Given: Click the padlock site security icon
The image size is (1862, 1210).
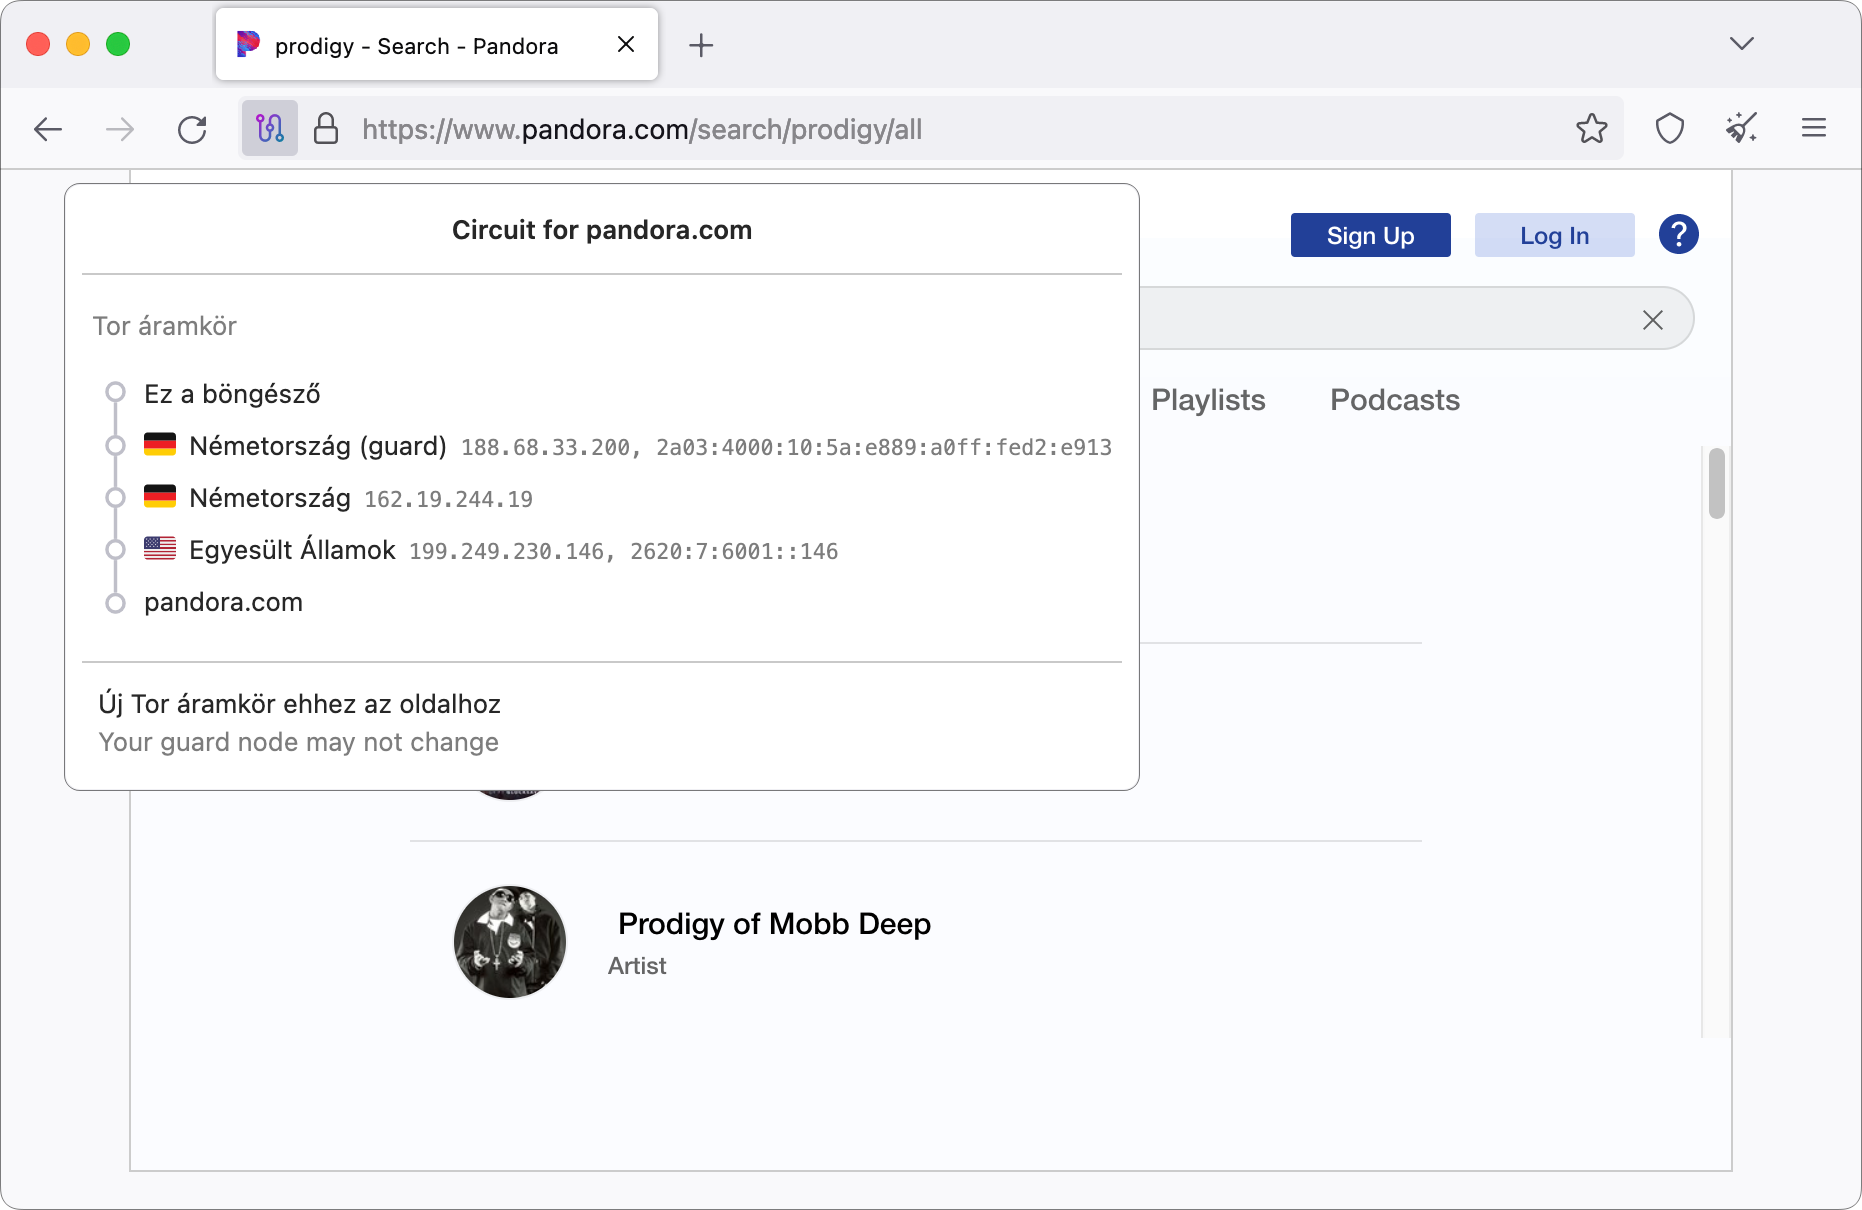Looking at the screenshot, I should point(326,128).
